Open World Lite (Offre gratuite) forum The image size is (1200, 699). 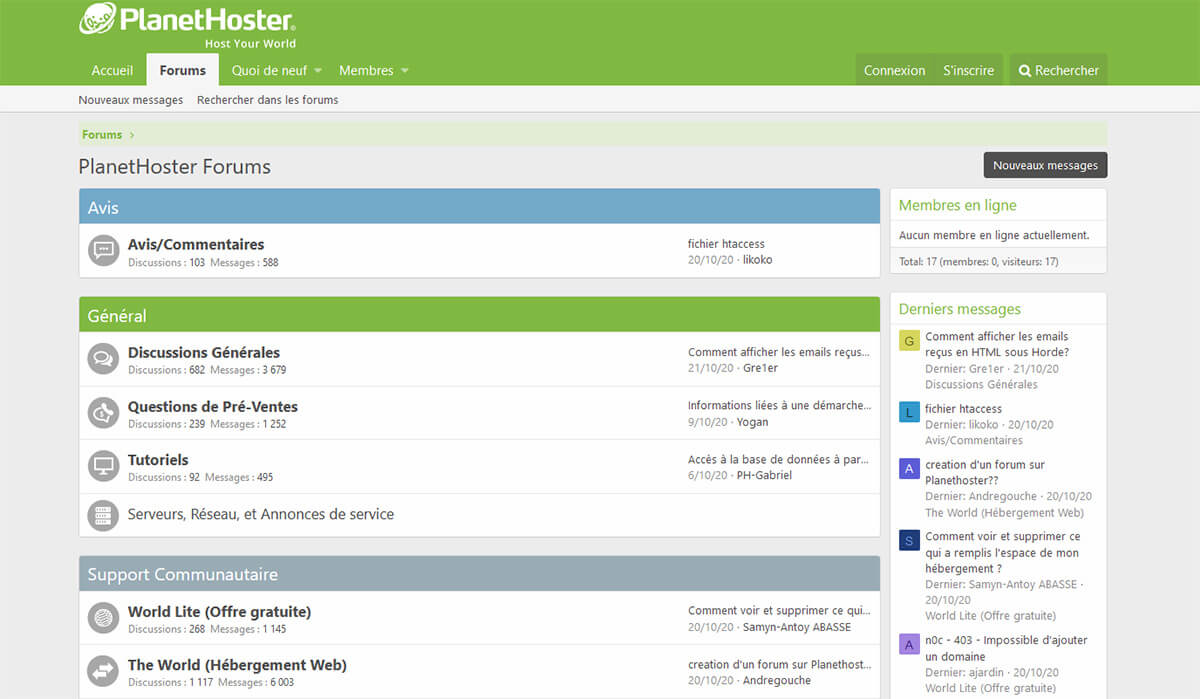[219, 611]
